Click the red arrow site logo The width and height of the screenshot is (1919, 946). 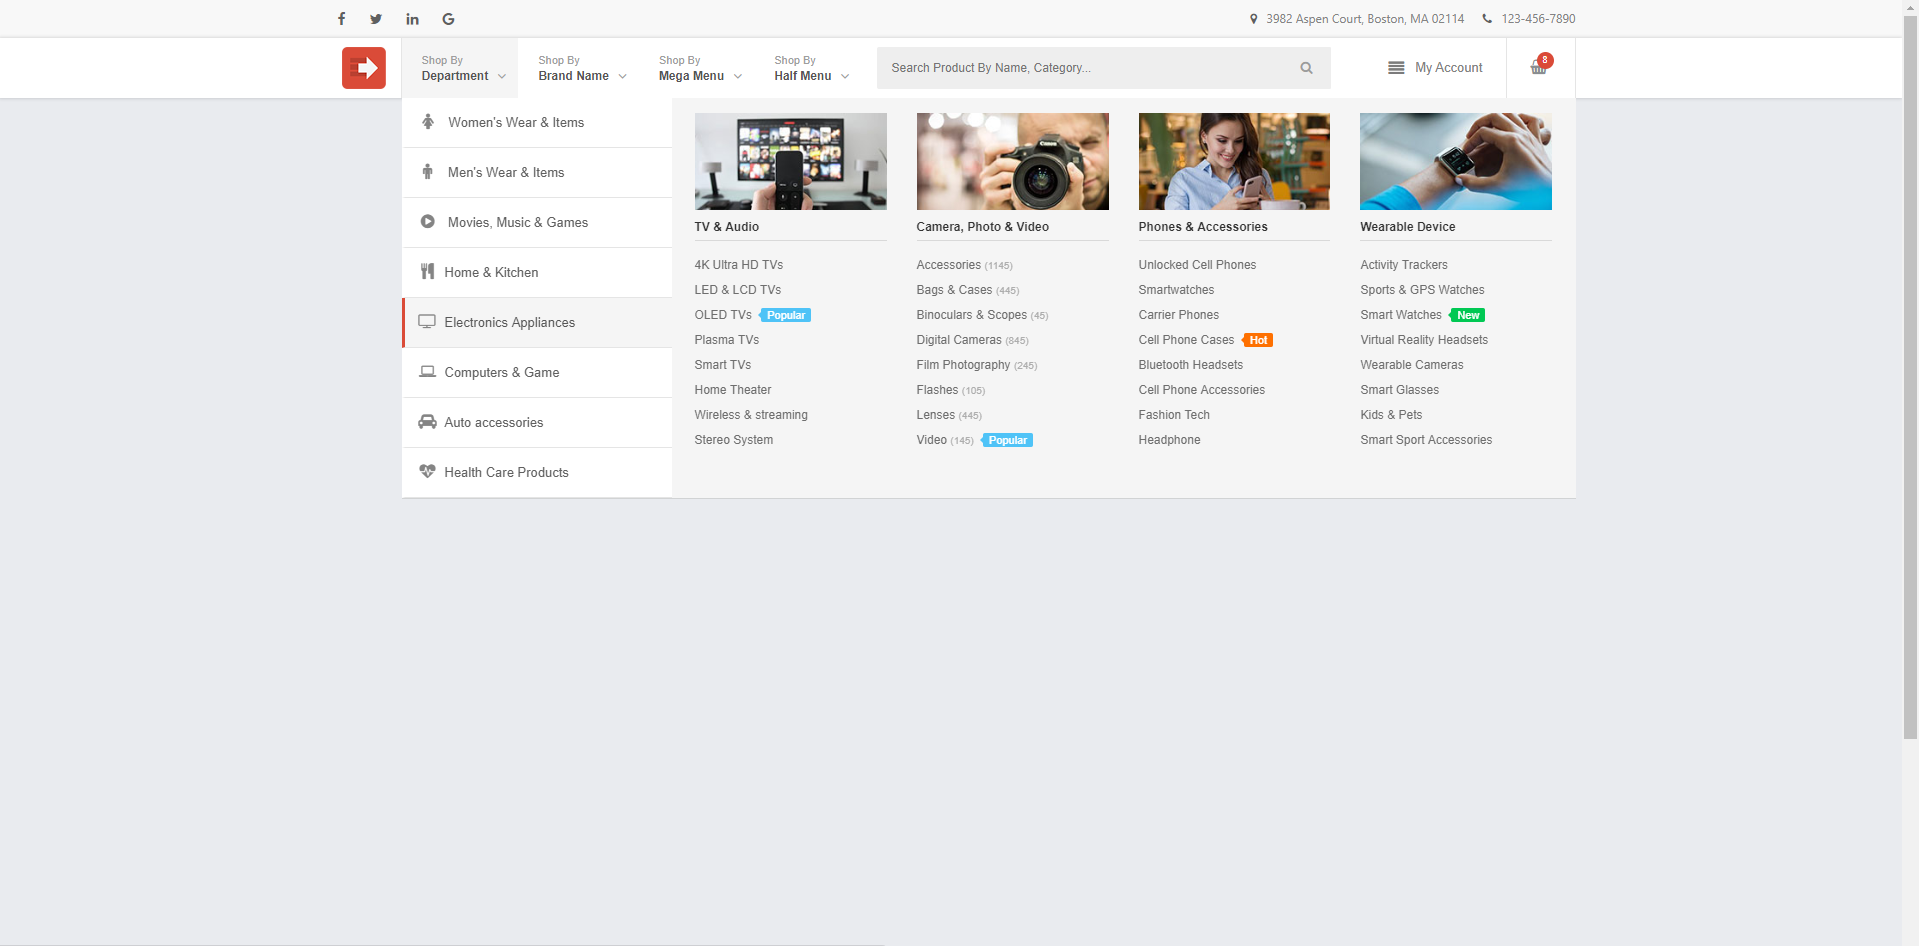pyautogui.click(x=364, y=68)
